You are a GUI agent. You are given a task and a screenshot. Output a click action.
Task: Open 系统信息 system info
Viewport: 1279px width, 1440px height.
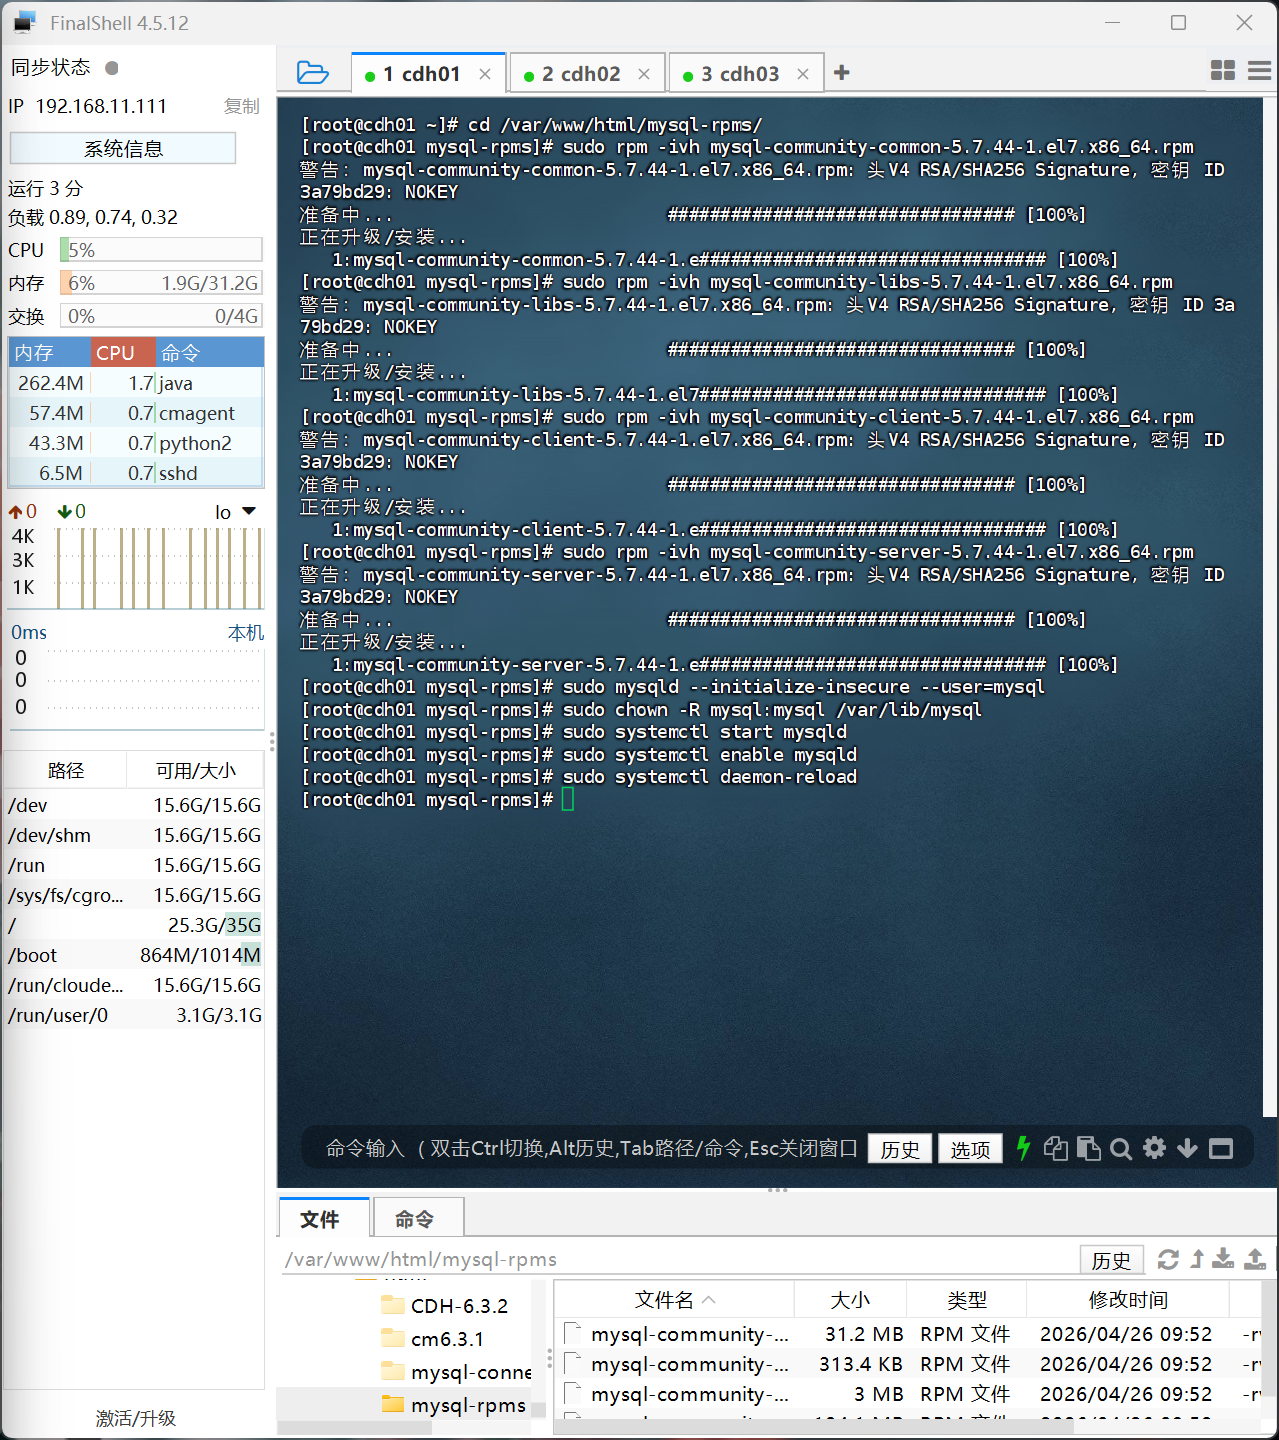pos(122,147)
